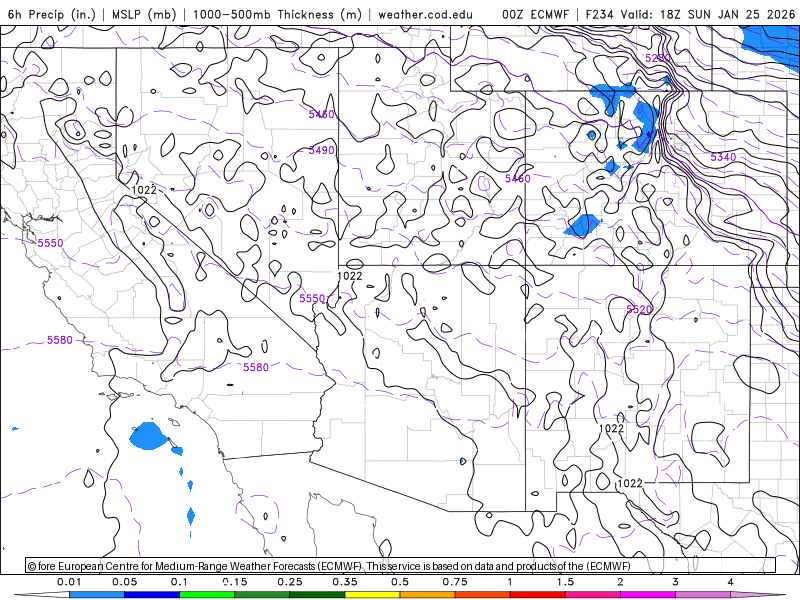The height and width of the screenshot is (600, 800).
Task: Click the 0.05 legend value
Action: (124, 582)
